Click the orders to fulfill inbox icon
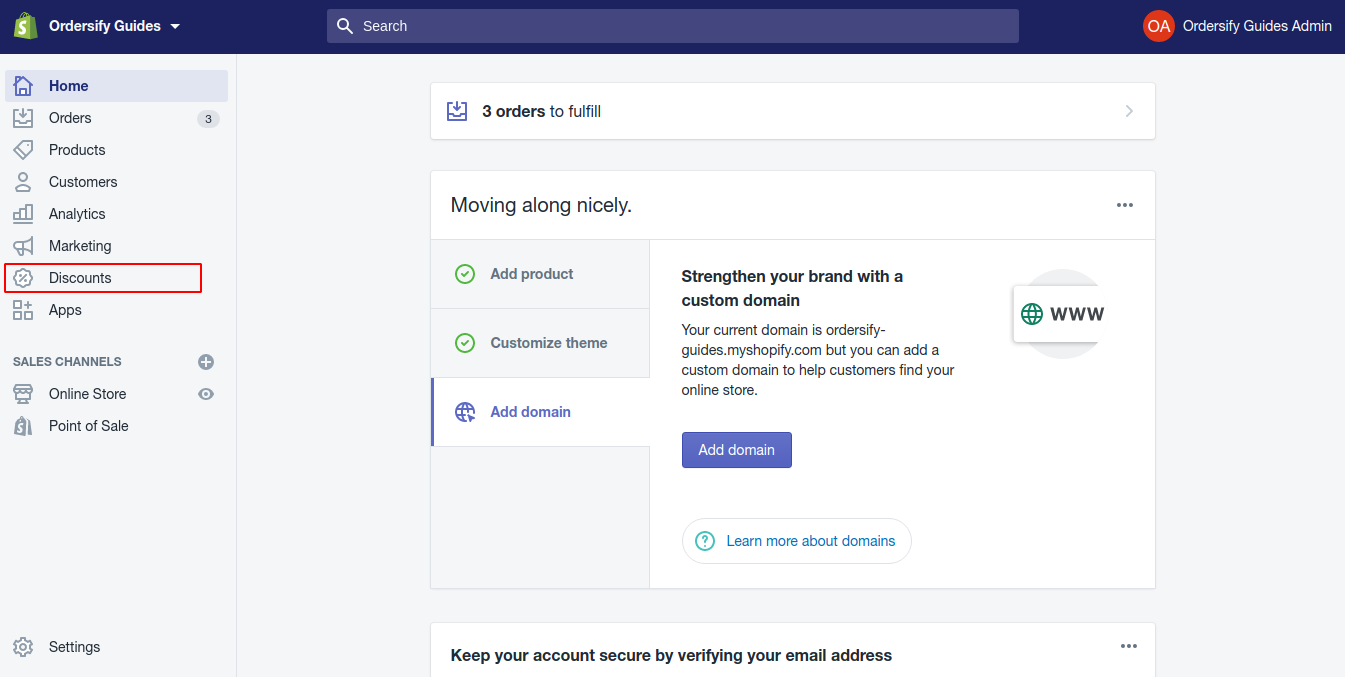1345x677 pixels. 457,111
